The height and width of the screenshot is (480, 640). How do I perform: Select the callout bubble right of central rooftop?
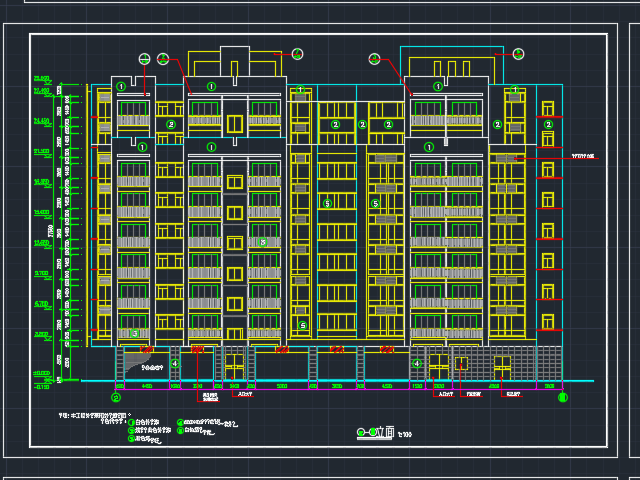coord(297,54)
